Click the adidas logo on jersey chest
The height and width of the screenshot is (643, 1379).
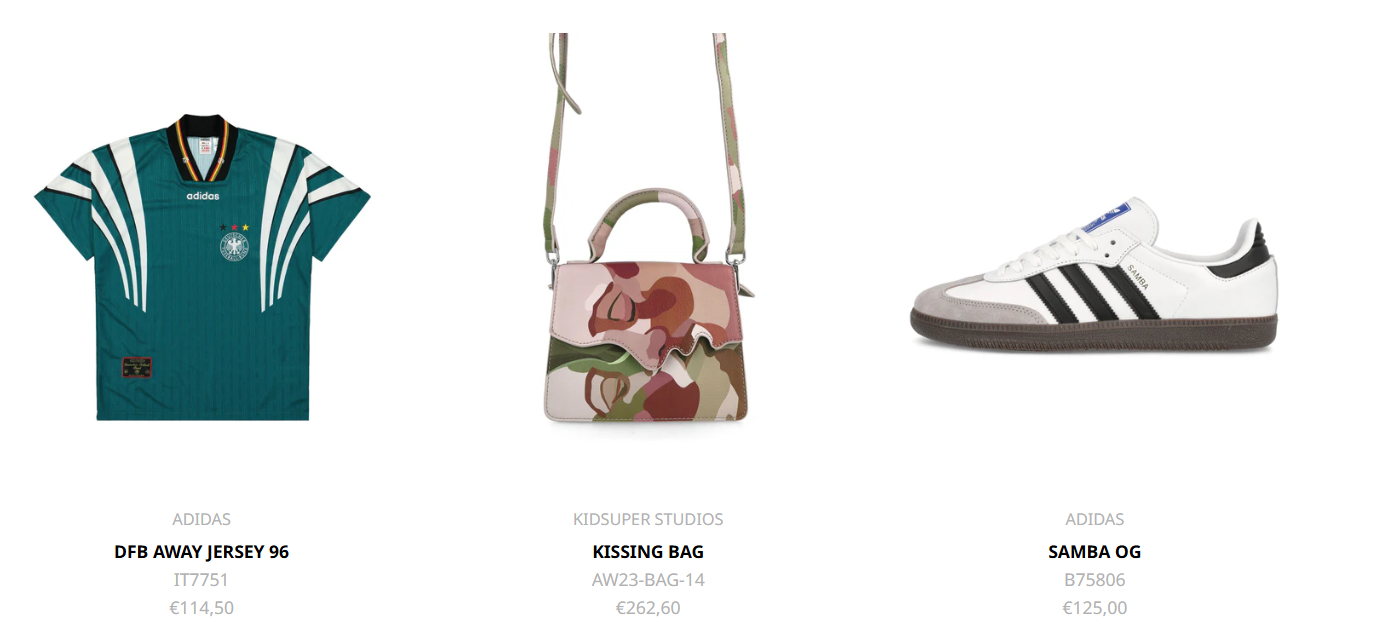(202, 196)
